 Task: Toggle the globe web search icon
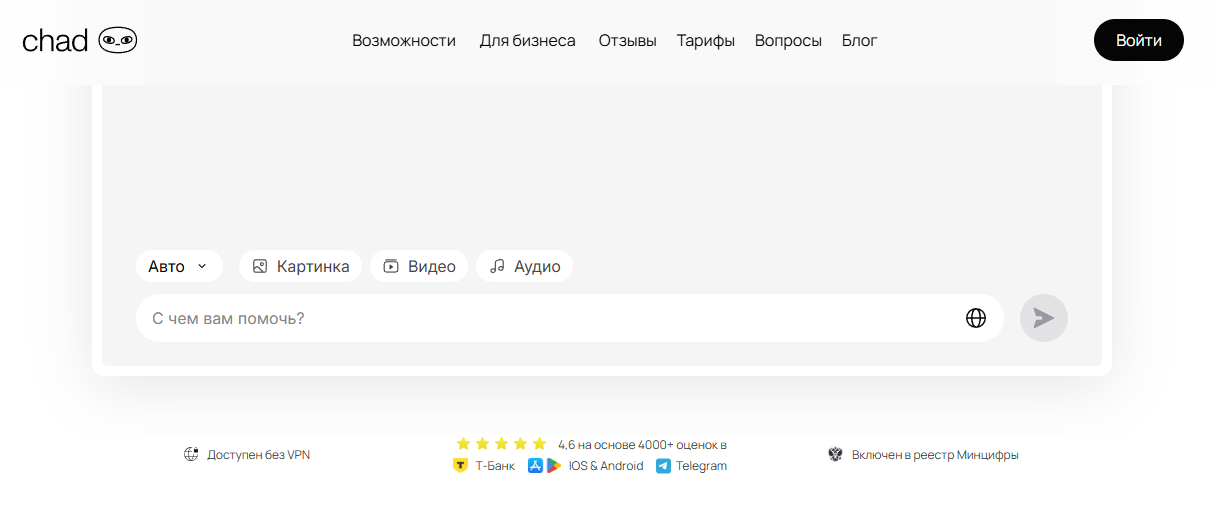coord(976,318)
